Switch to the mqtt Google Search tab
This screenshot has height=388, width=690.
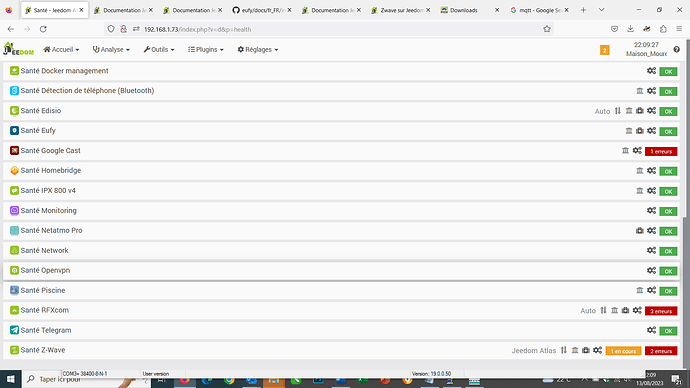tap(539, 10)
